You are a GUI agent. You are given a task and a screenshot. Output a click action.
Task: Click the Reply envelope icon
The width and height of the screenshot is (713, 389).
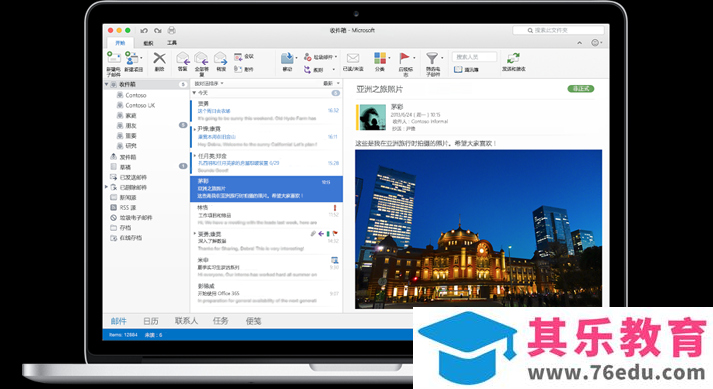click(182, 58)
